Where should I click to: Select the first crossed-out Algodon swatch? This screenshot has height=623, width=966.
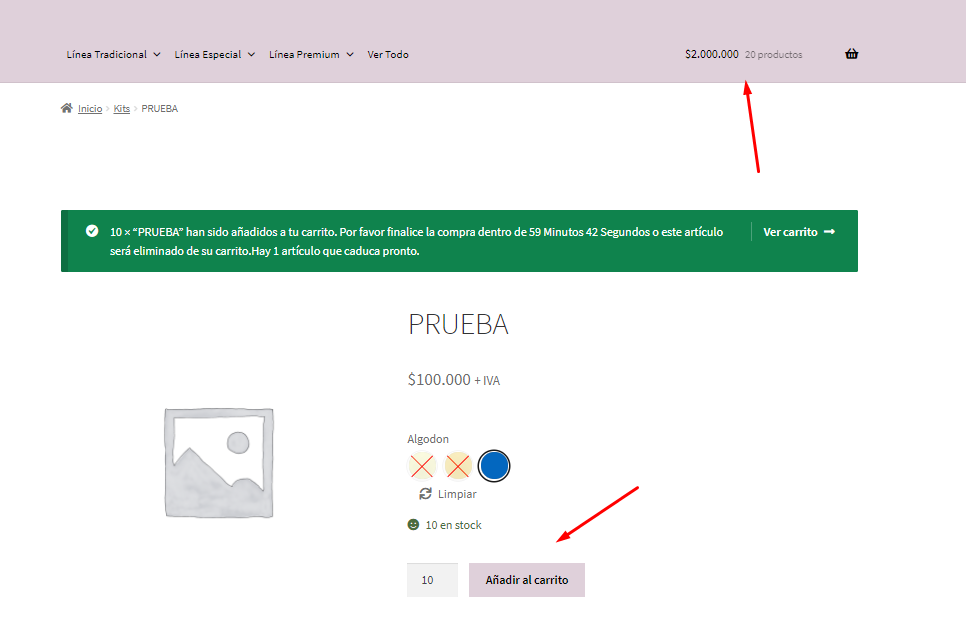tap(423, 465)
